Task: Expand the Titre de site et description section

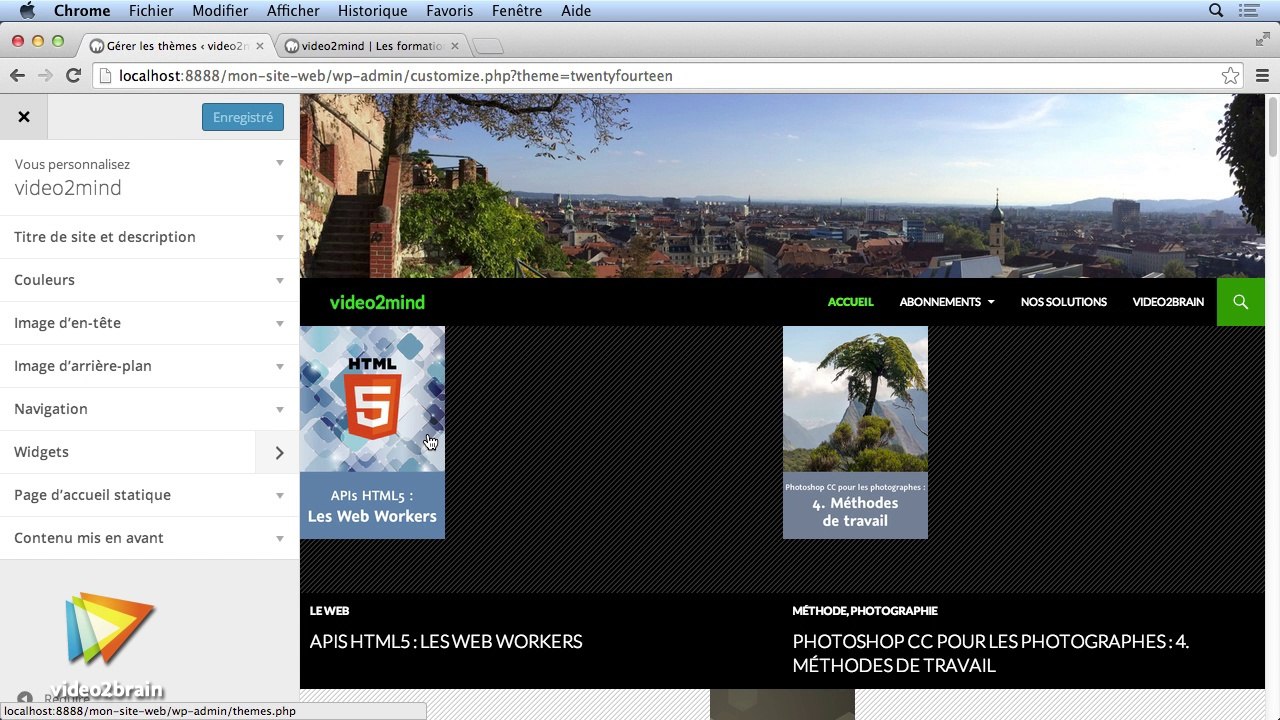Action: tap(150, 237)
